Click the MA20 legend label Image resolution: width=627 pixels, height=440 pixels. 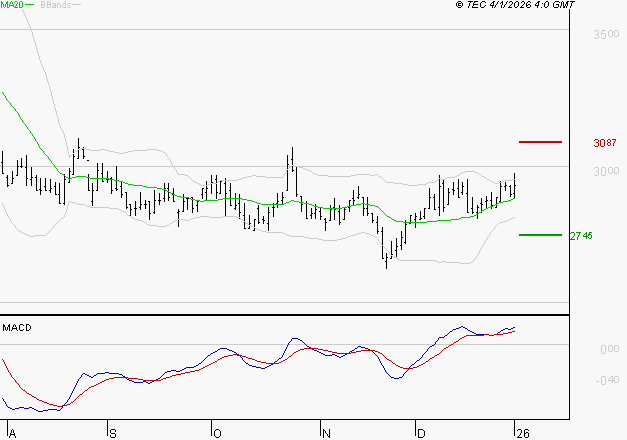pyautogui.click(x=11, y=5)
